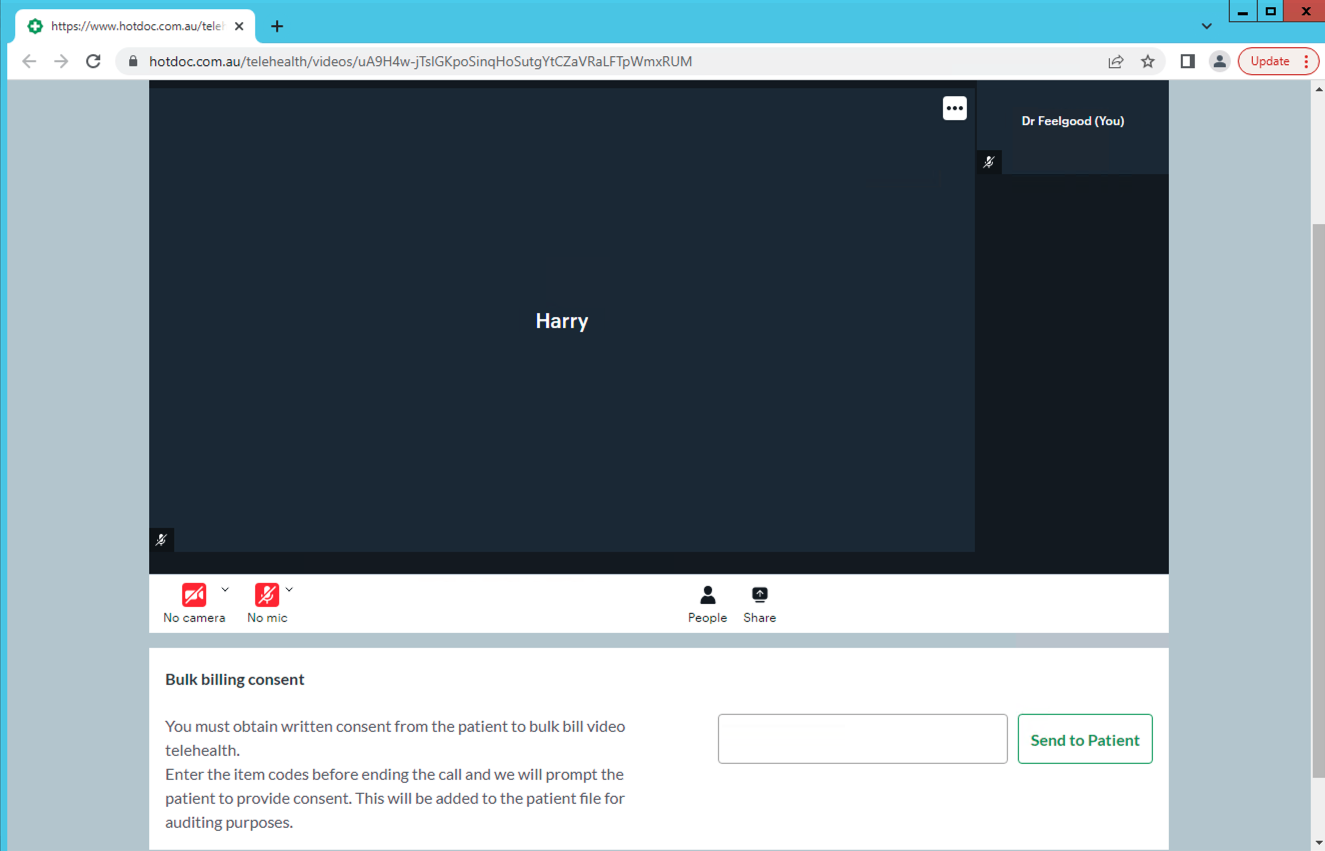
Task: Bookmark the page with the star icon
Action: pyautogui.click(x=1147, y=61)
